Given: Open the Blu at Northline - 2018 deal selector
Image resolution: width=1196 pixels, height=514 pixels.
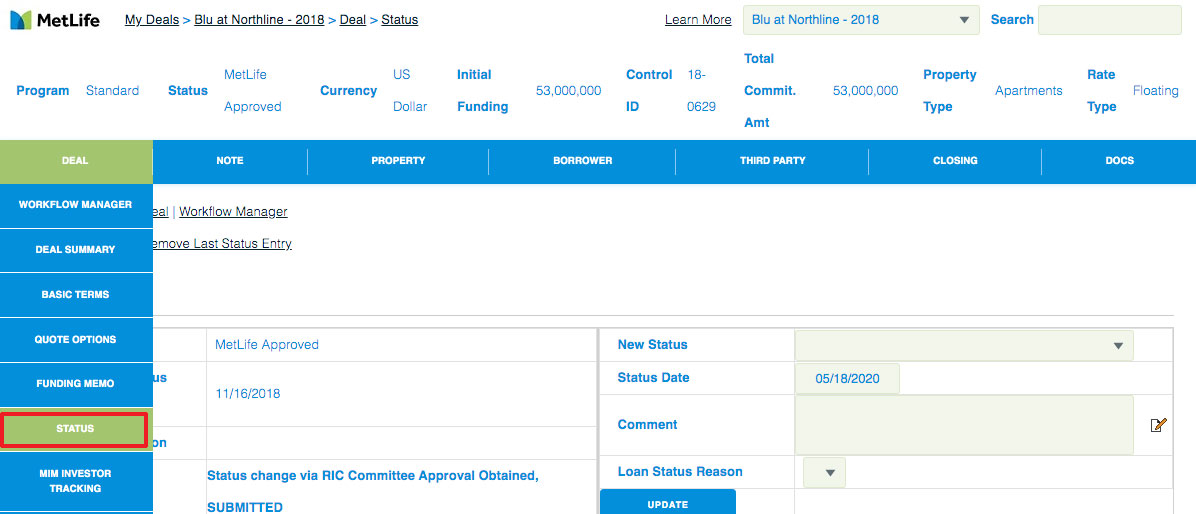Looking at the screenshot, I should 861,20.
